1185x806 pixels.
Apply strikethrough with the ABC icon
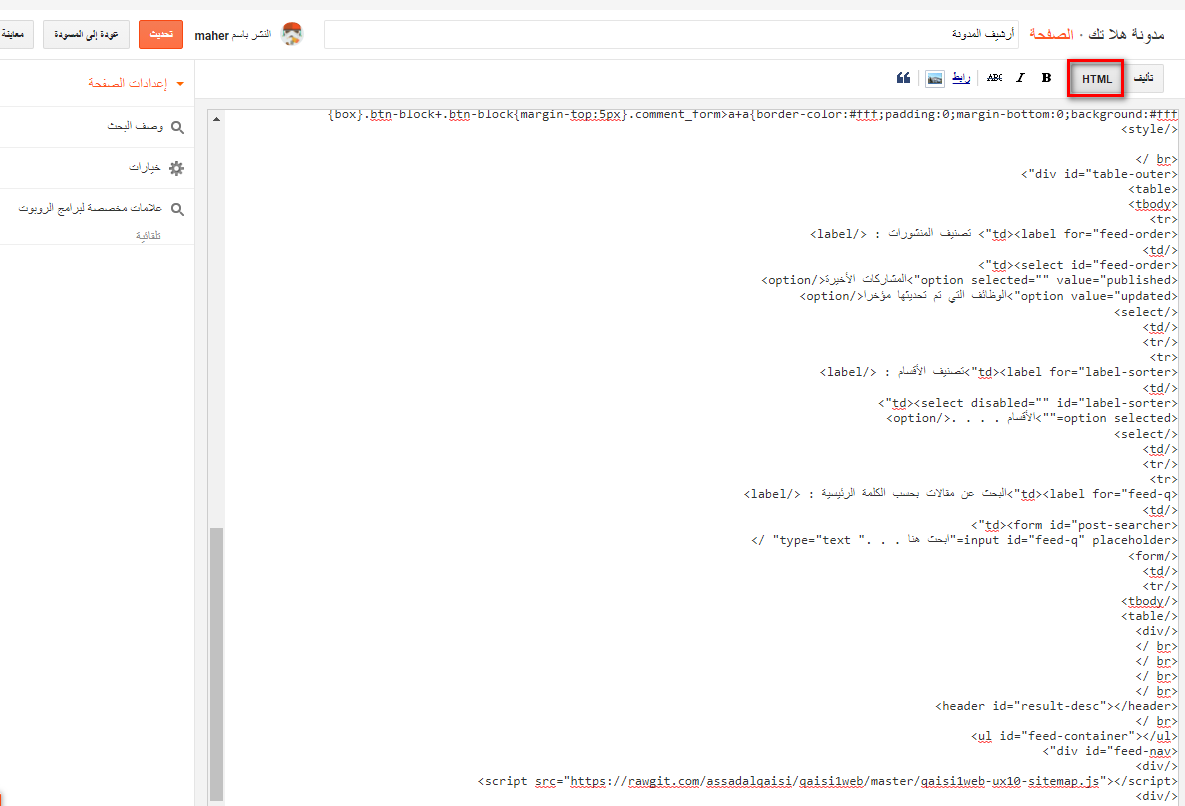click(994, 78)
